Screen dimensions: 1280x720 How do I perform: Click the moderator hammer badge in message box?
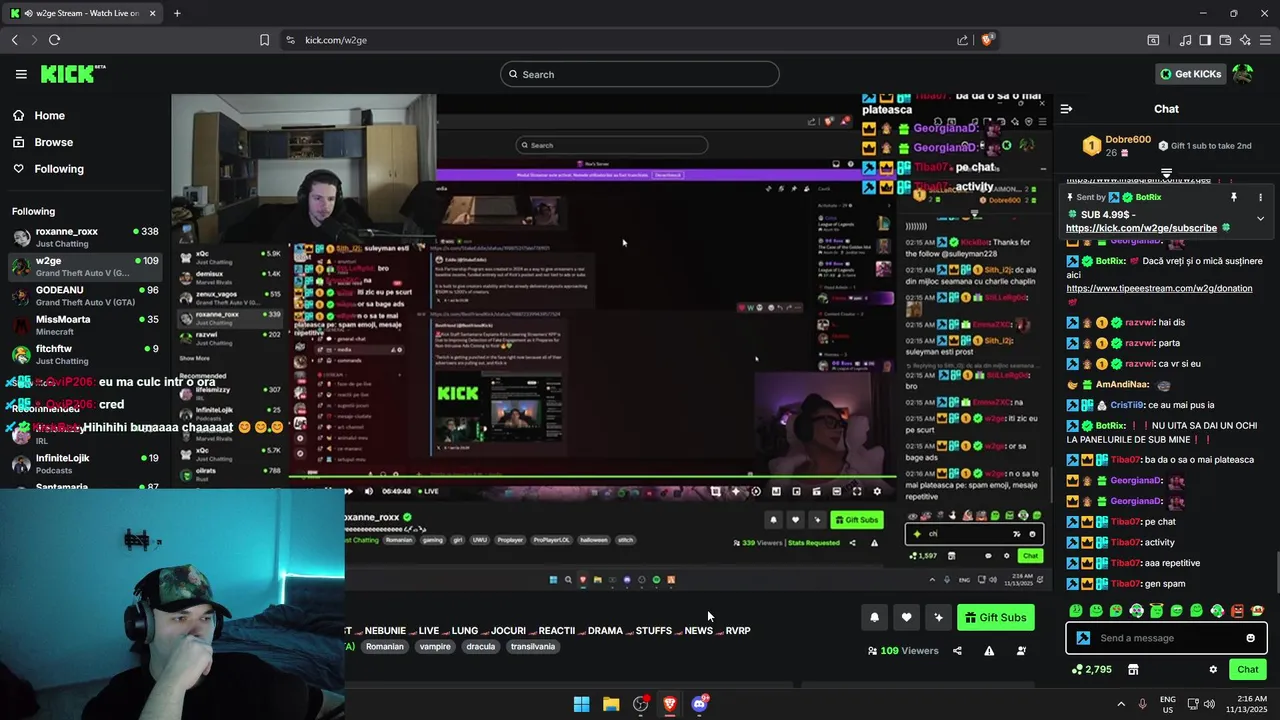1083,638
